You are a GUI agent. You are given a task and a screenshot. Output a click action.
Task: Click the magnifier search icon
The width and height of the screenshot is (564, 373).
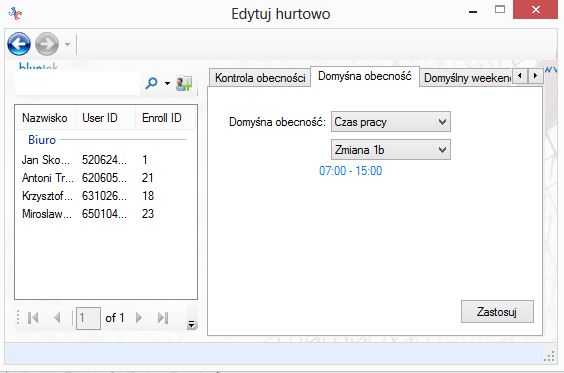click(151, 83)
